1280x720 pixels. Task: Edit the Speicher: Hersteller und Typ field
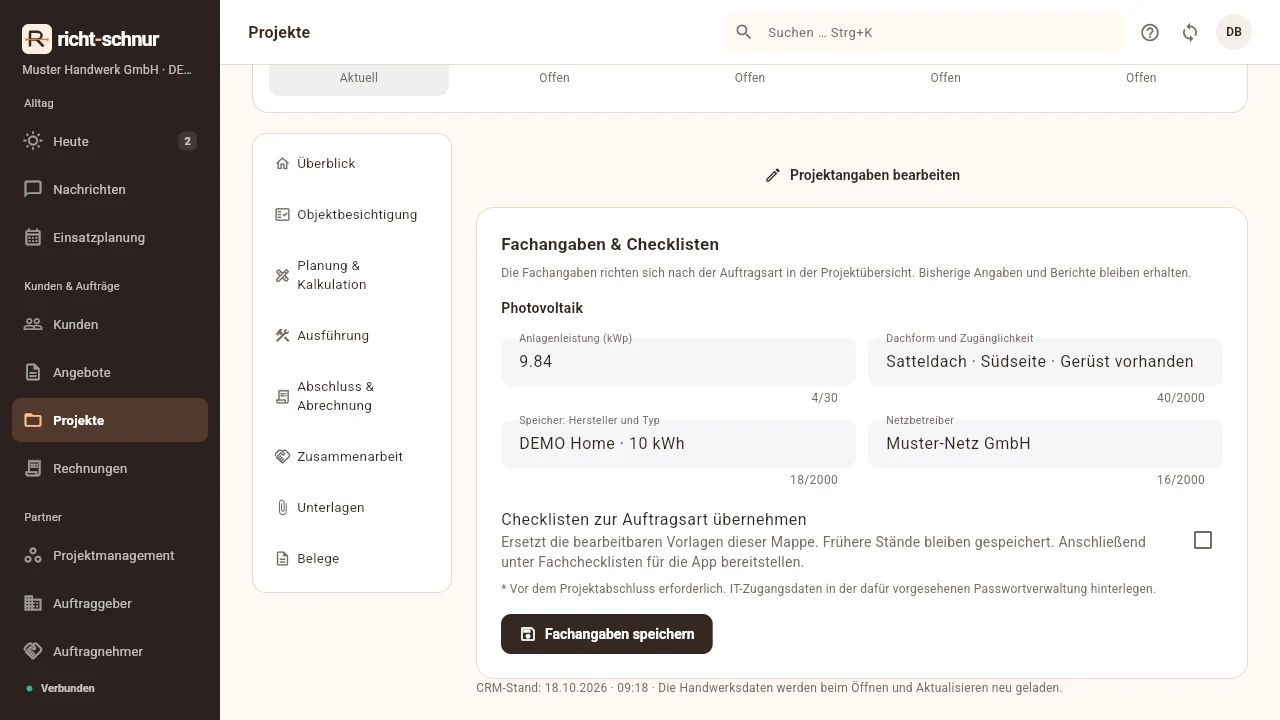(678, 444)
